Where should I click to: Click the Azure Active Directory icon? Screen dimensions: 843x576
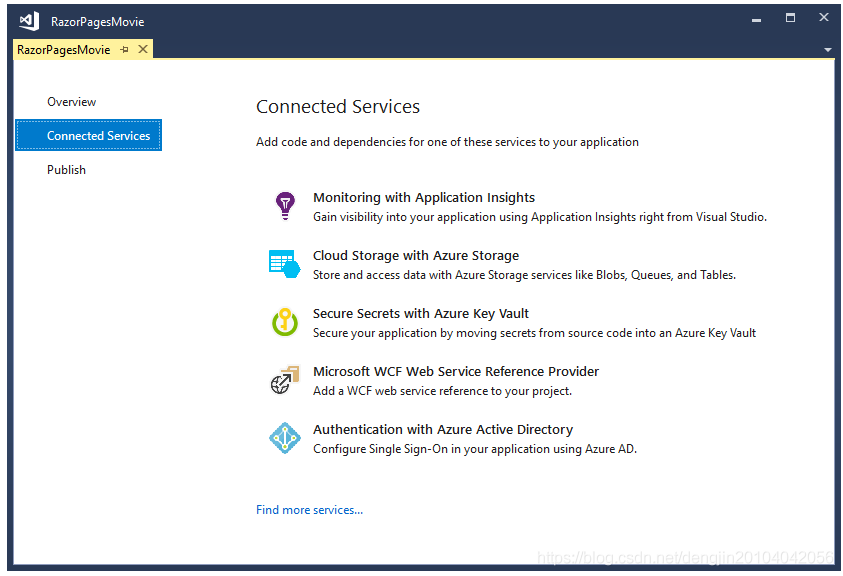(284, 438)
